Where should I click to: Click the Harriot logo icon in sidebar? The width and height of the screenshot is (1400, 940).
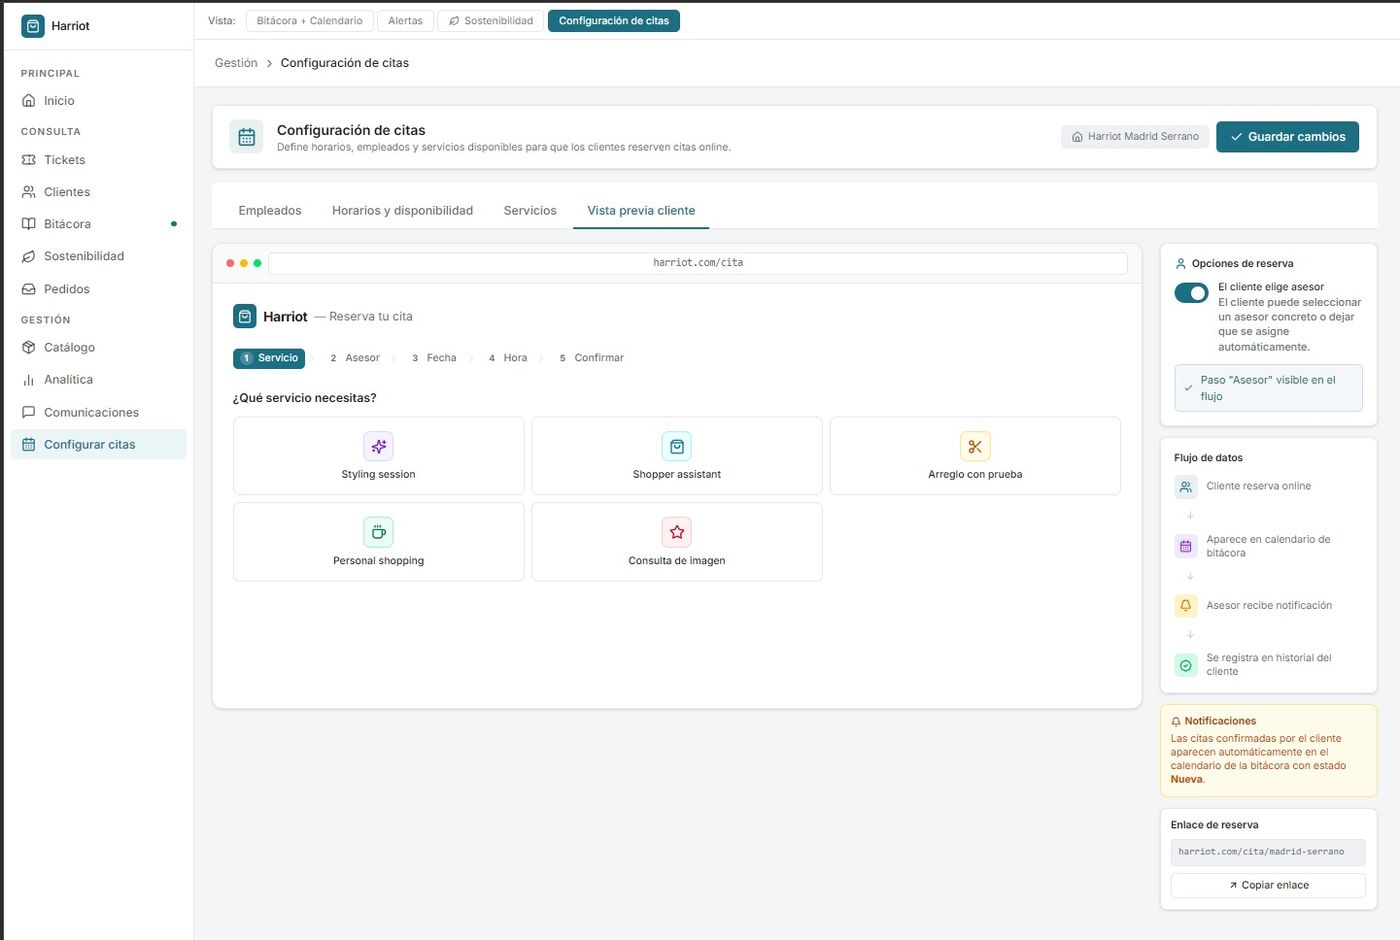click(x=33, y=26)
